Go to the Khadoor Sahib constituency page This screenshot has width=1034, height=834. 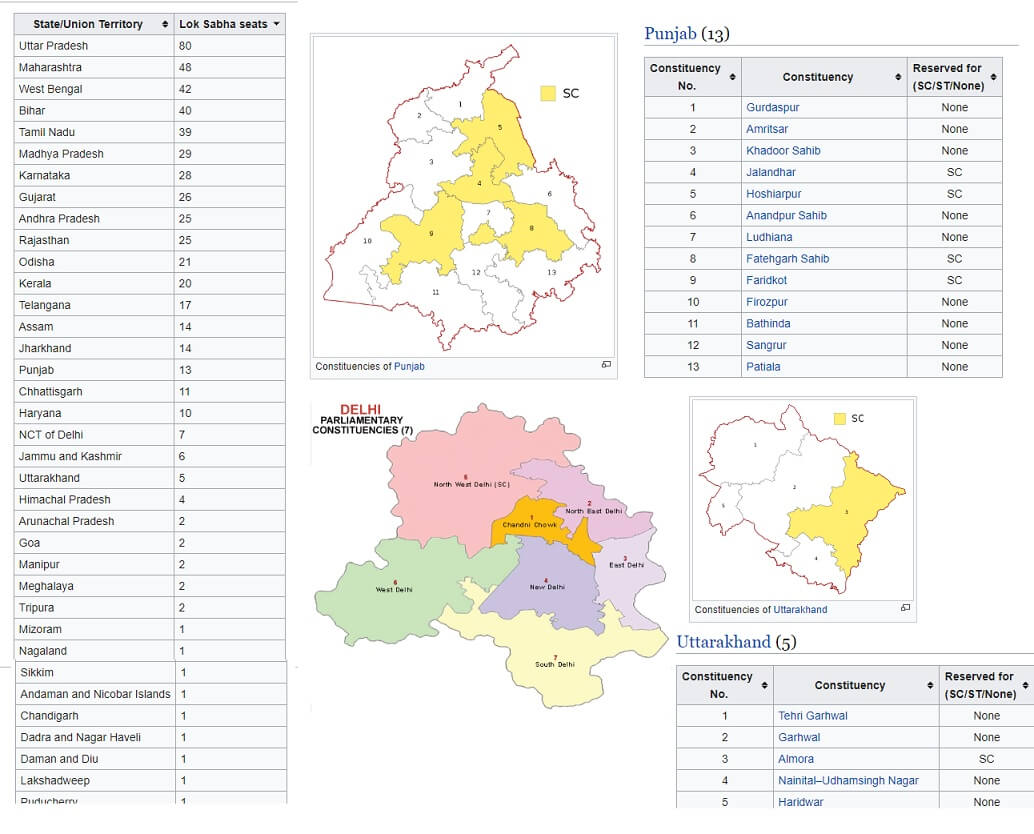click(x=783, y=150)
